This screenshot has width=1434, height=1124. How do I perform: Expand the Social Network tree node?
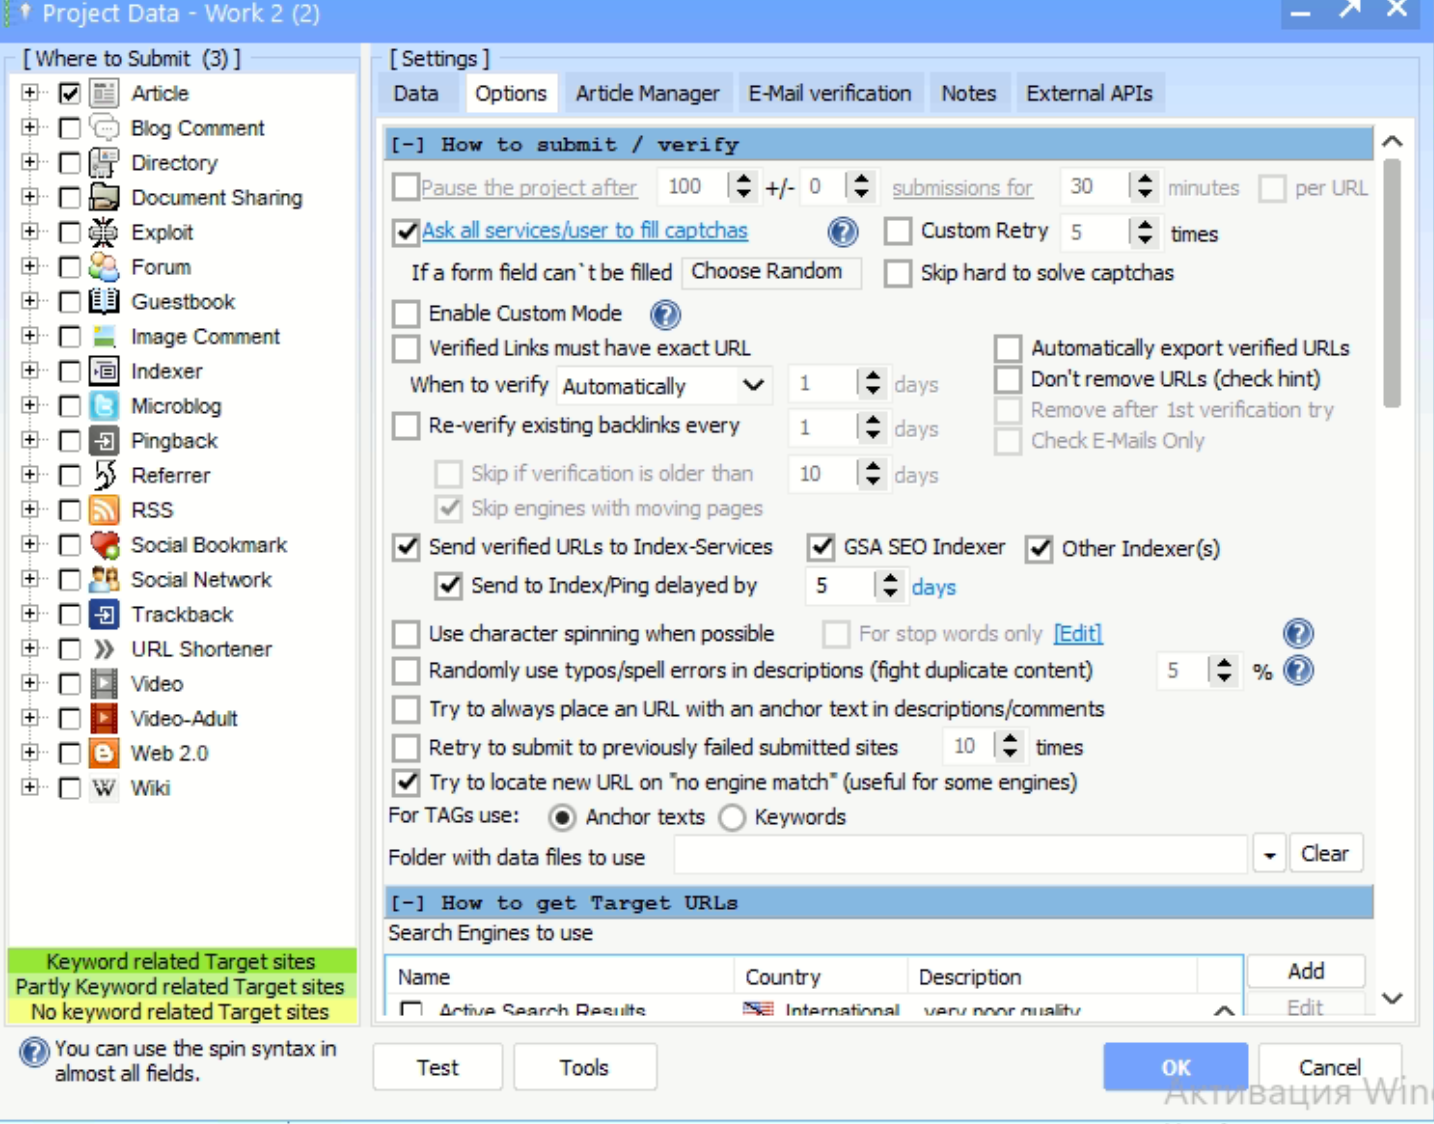click(30, 579)
